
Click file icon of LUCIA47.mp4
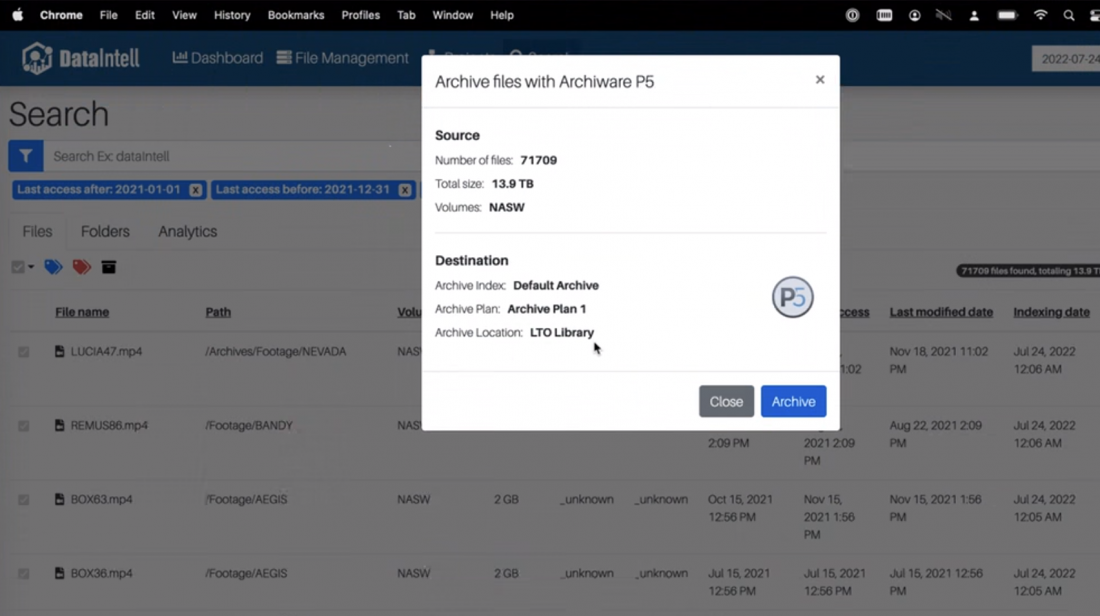60,351
